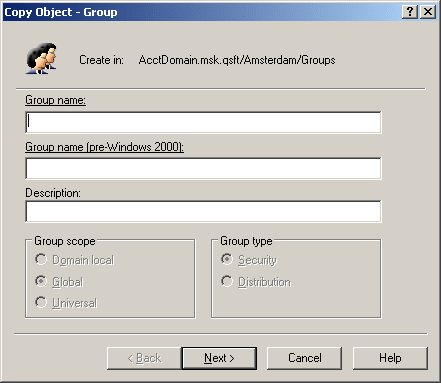Click into the Description text box
441x383 pixels.
(203, 211)
